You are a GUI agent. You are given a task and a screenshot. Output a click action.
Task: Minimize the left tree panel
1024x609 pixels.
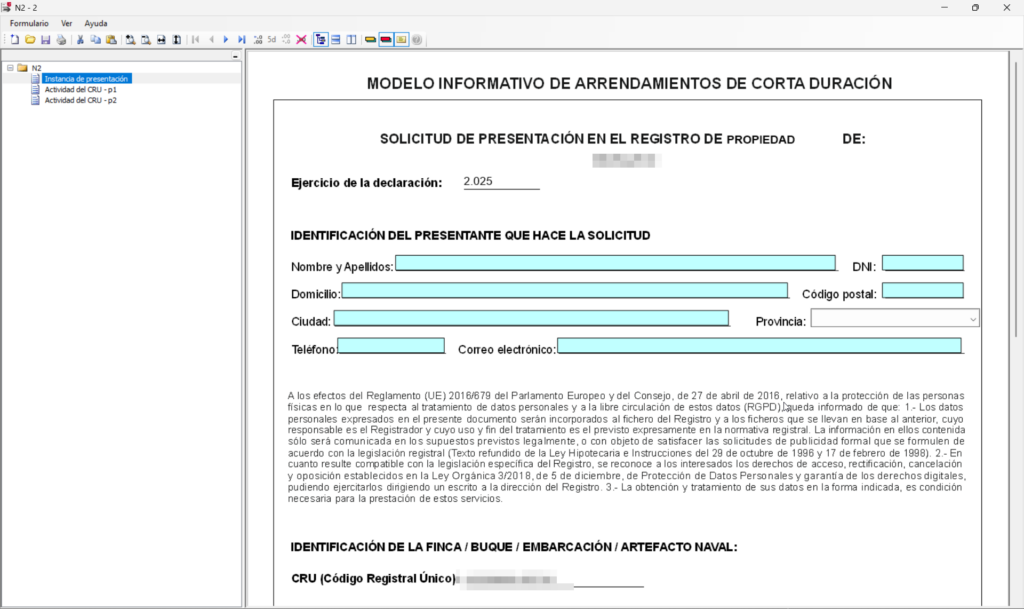point(235,57)
